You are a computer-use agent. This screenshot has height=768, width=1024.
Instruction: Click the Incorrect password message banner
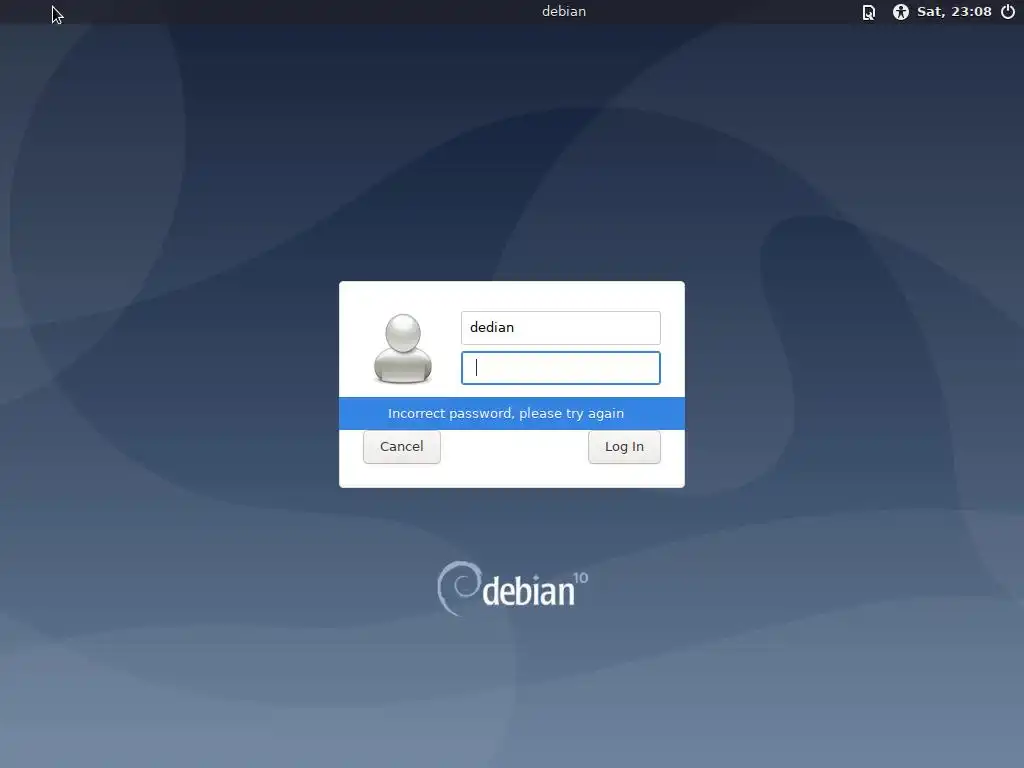511,413
